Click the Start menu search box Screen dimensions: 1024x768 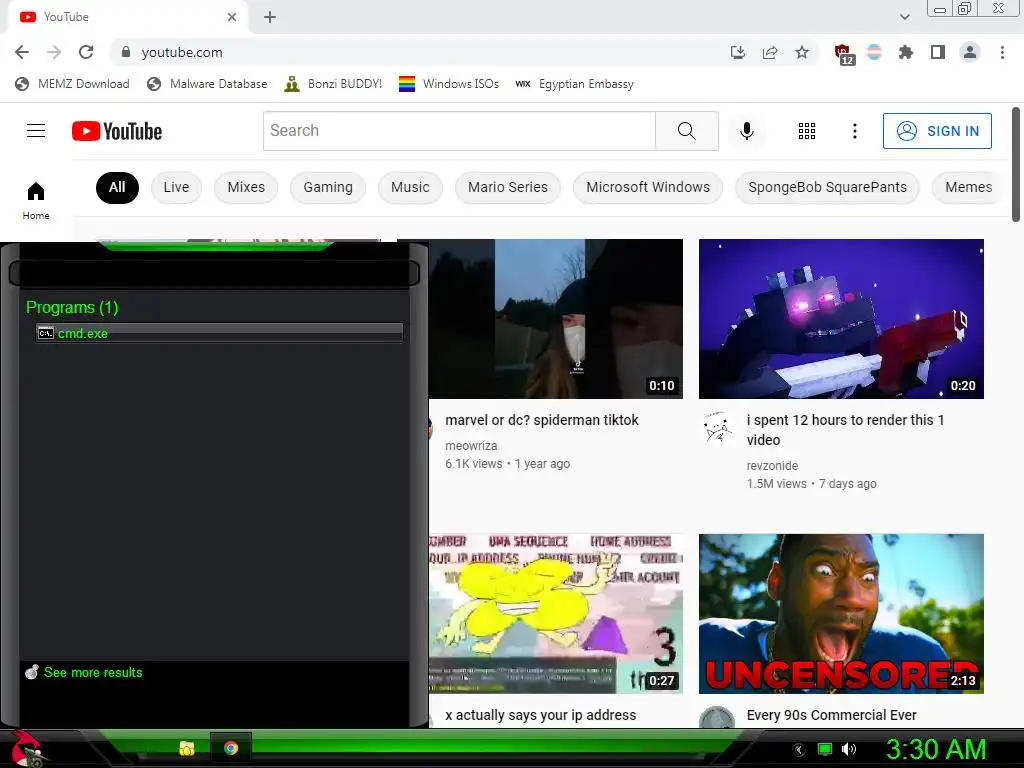point(214,274)
